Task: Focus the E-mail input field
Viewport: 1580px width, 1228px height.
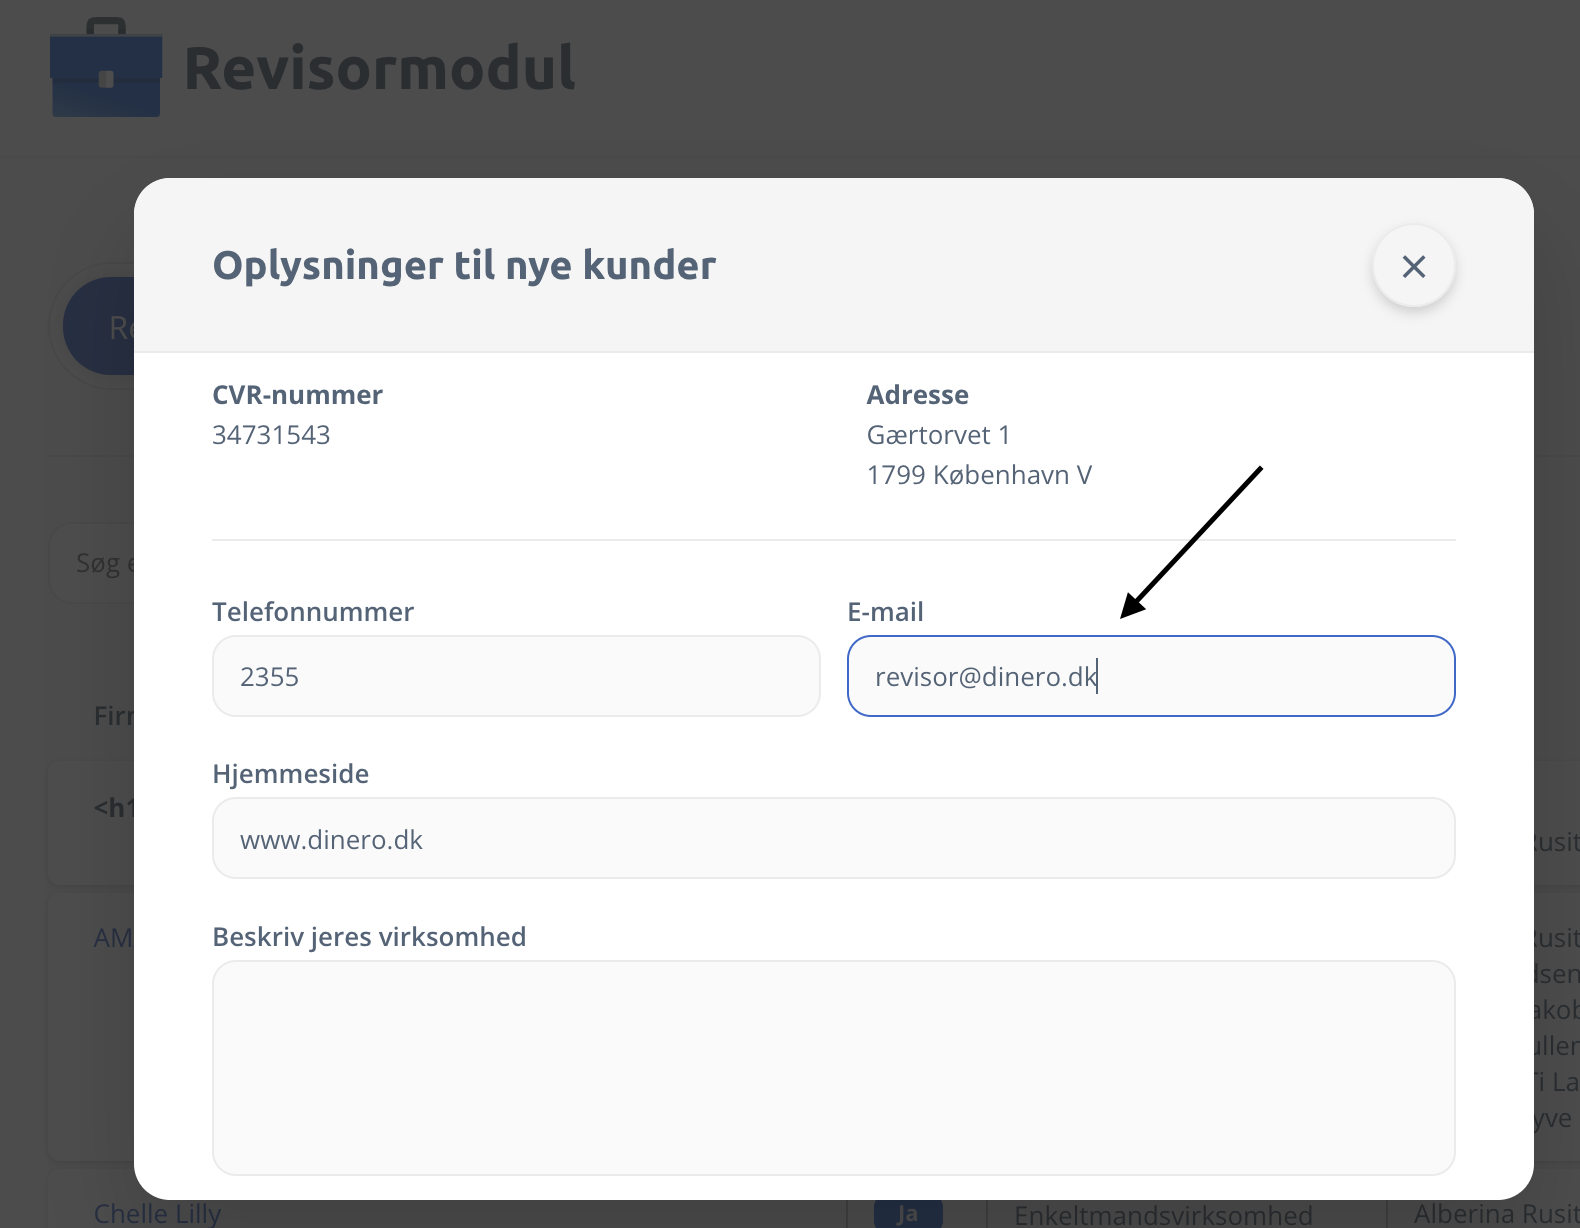Action: 1150,676
